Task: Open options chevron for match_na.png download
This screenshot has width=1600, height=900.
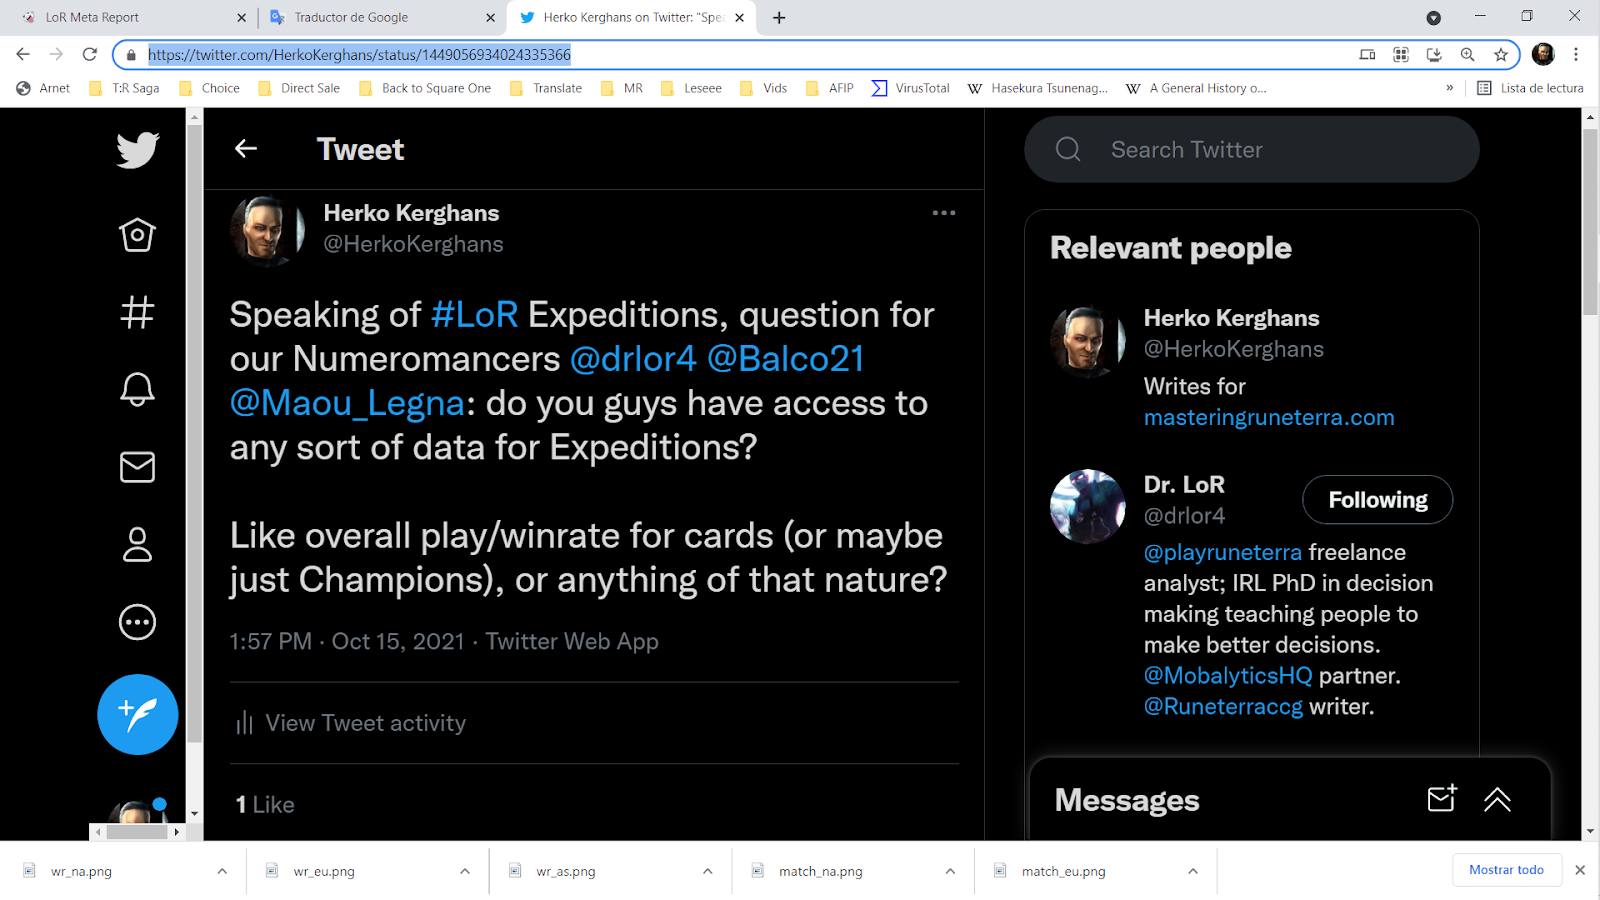Action: click(950, 871)
